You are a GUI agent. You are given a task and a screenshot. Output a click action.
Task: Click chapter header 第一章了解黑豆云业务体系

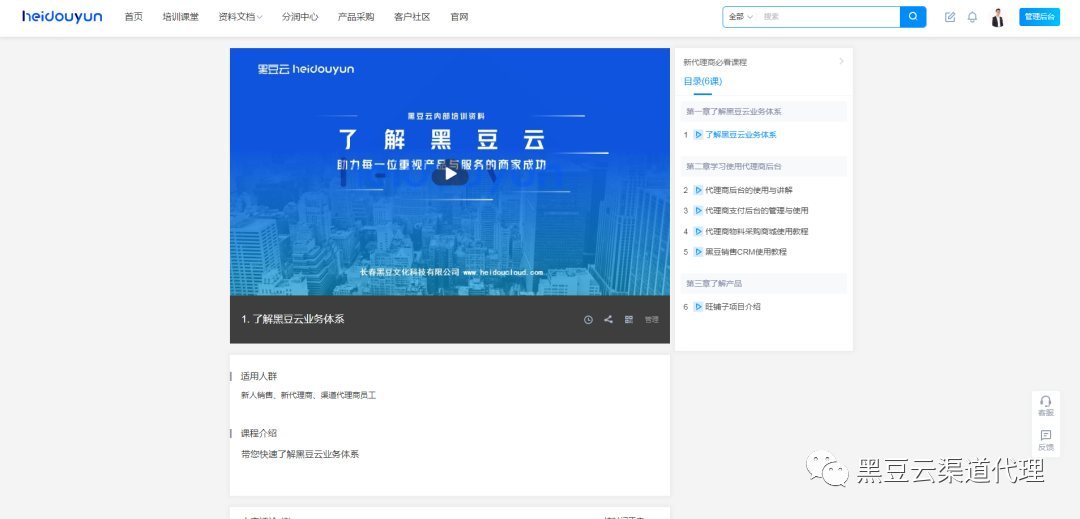tap(763, 111)
